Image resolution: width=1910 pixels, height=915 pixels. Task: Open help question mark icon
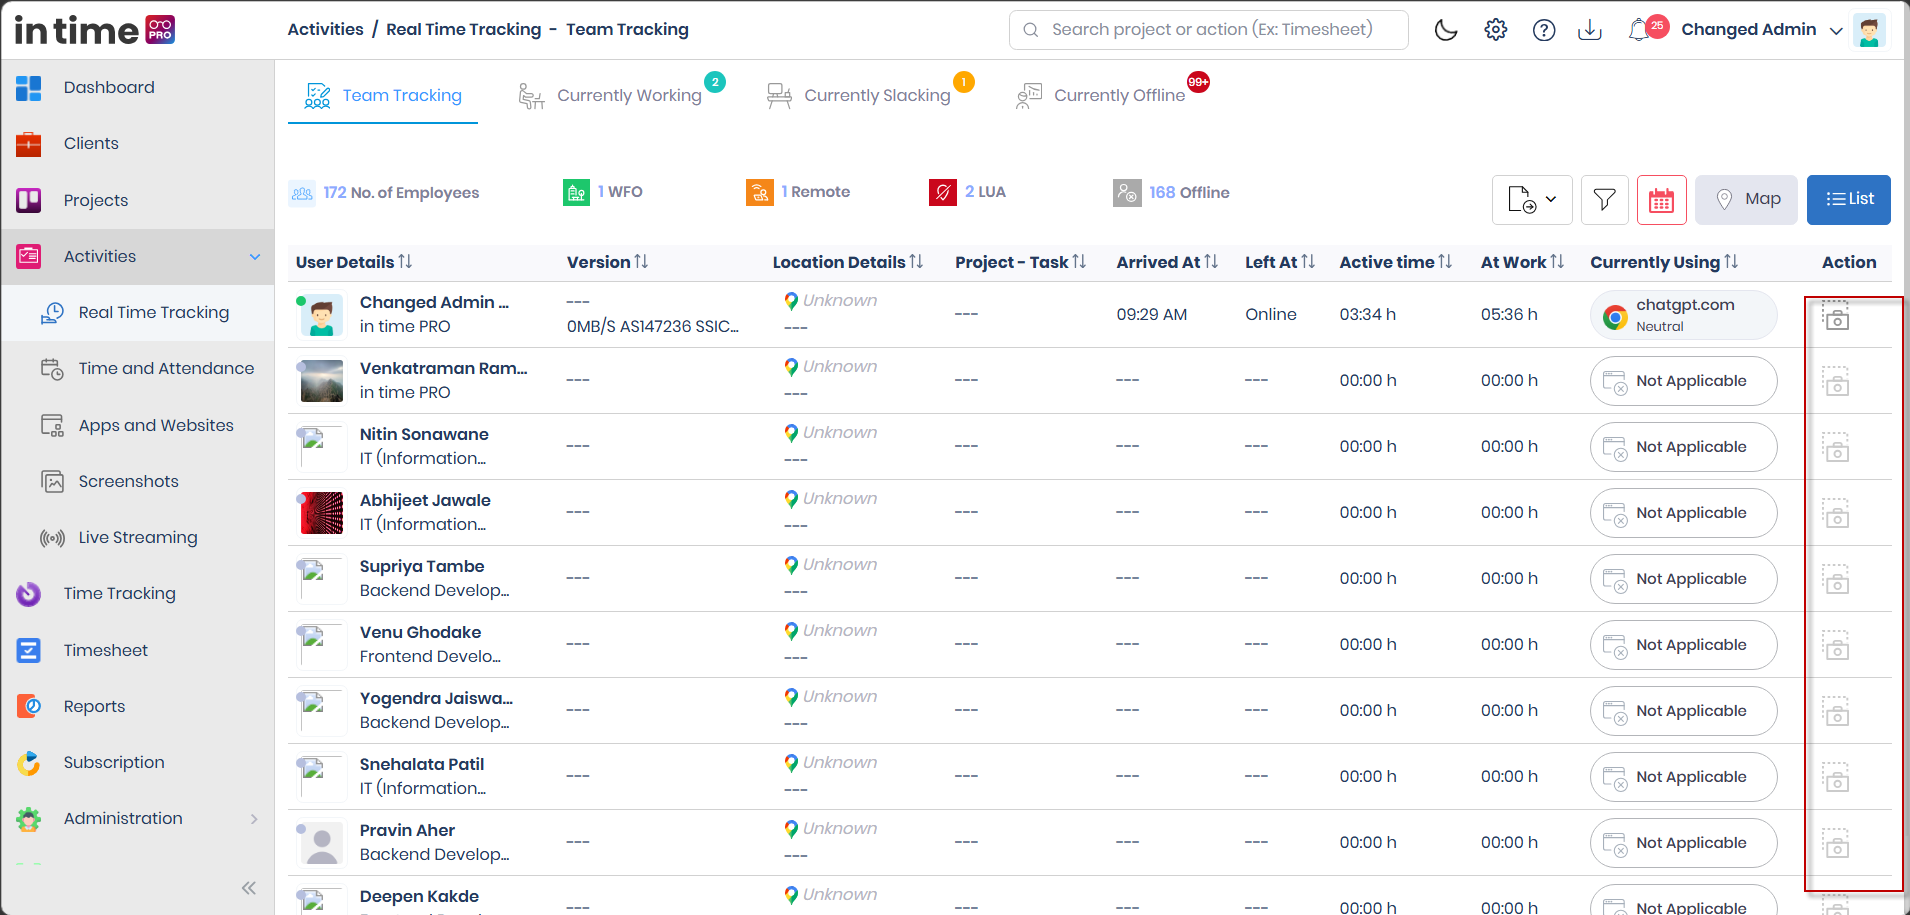(1544, 30)
